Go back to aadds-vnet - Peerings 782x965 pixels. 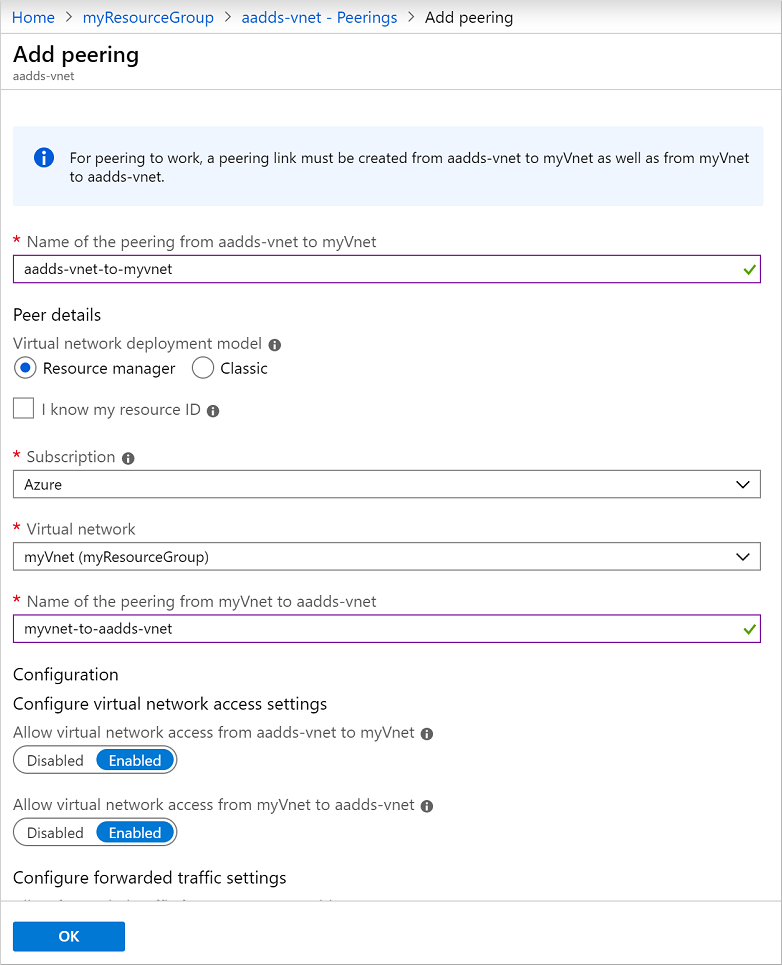319,17
